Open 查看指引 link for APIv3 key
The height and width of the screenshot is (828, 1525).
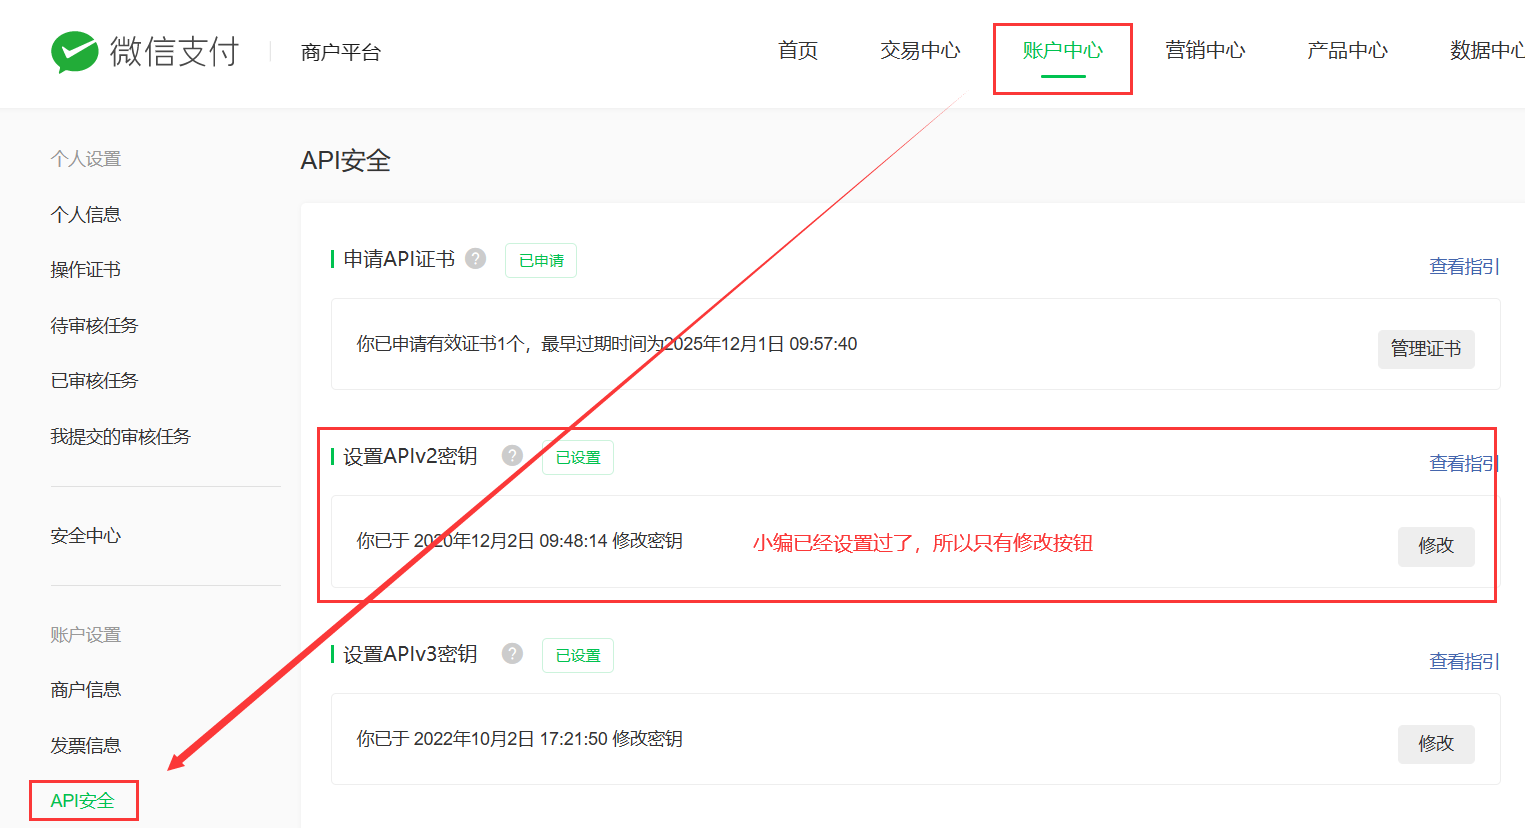pos(1464,662)
